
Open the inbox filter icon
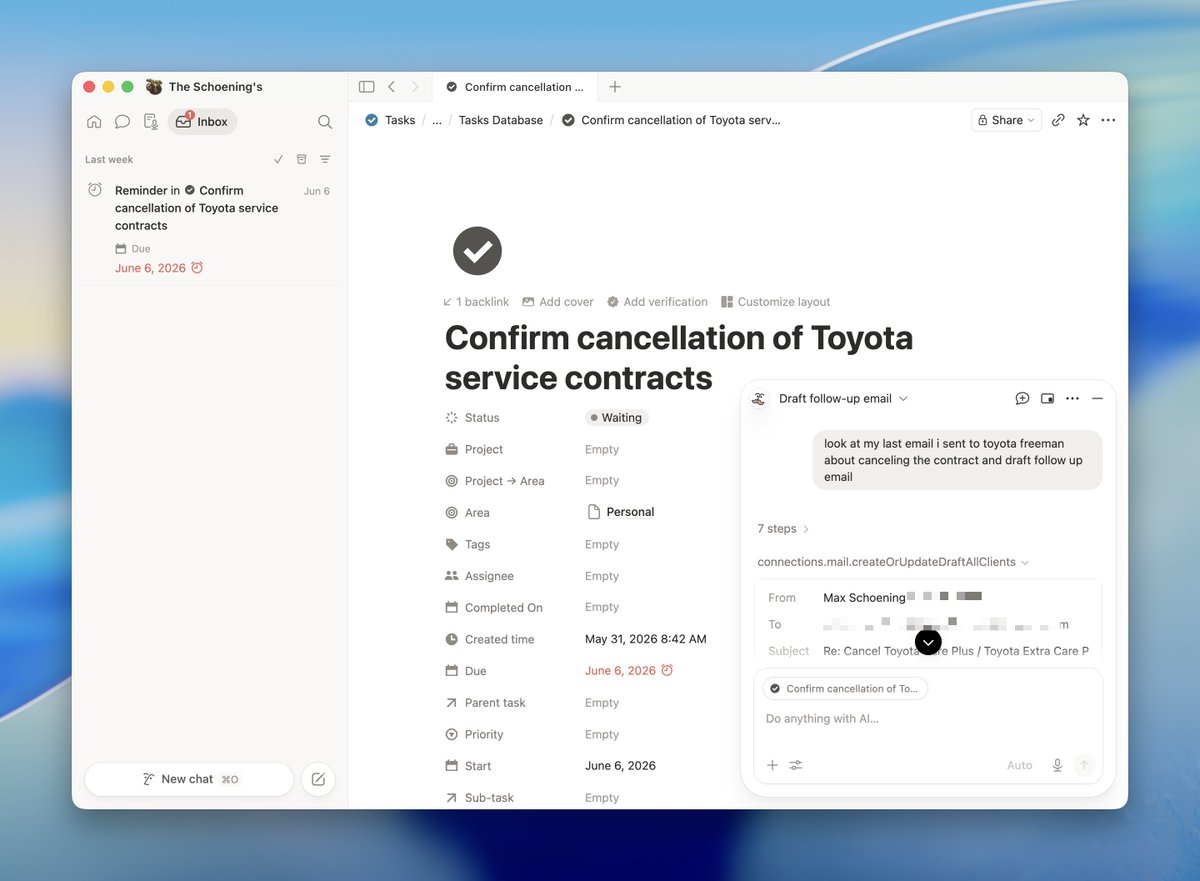(x=325, y=160)
